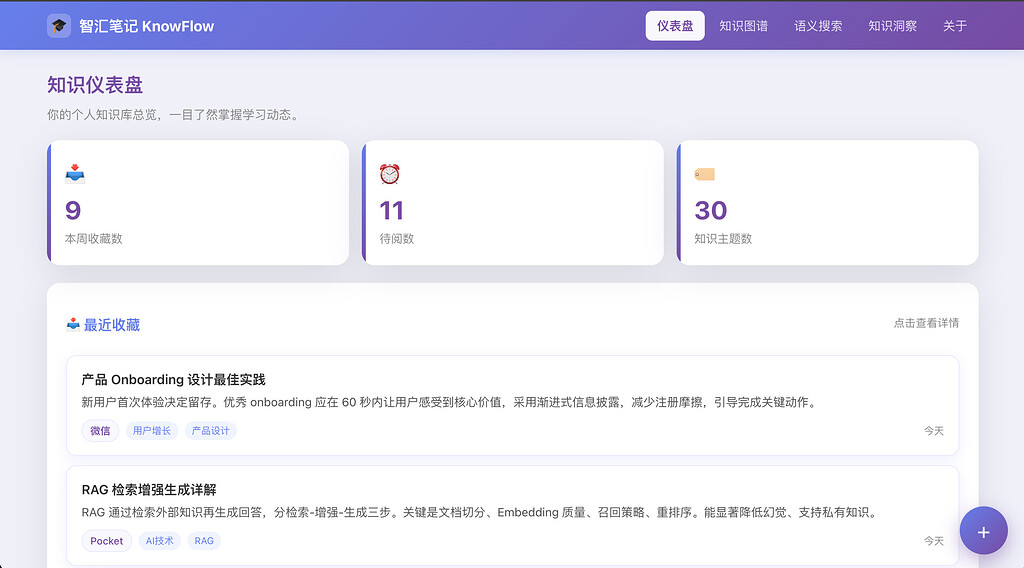The image size is (1024, 568).
Task: Select the 关于 tab
Action: (955, 26)
